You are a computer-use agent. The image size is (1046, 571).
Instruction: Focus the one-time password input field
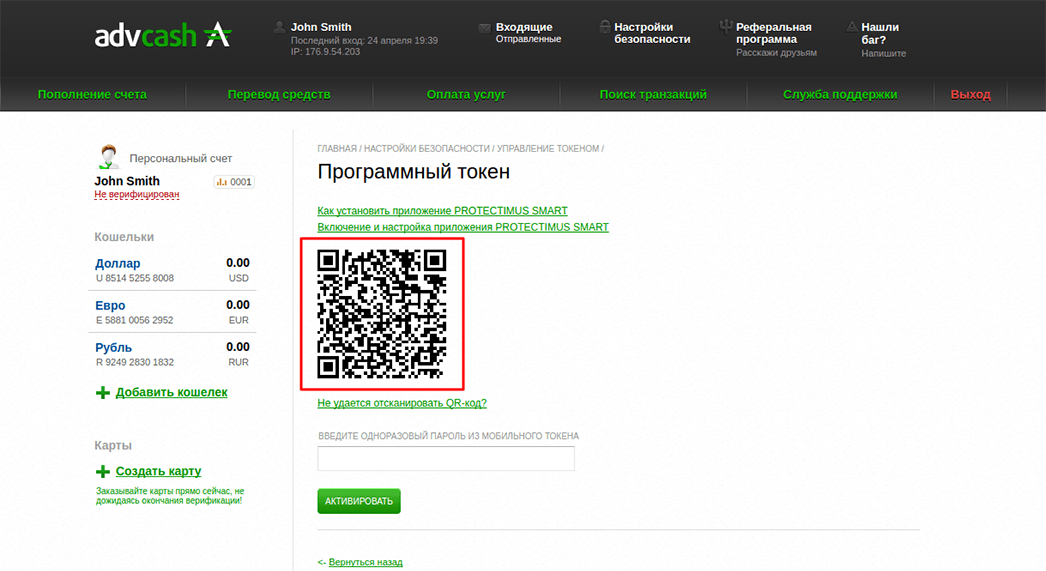coord(446,458)
